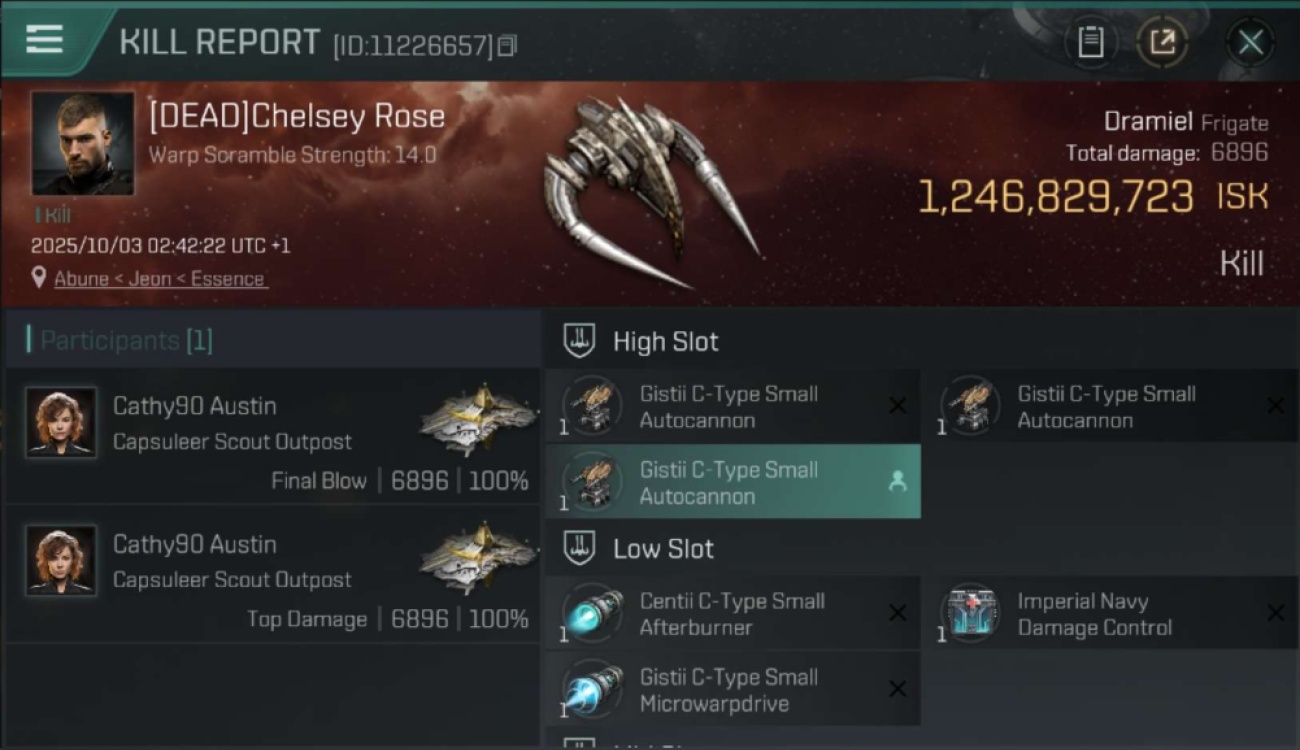
Task: Click the Imperial Navy Damage Control icon
Action: 970,613
